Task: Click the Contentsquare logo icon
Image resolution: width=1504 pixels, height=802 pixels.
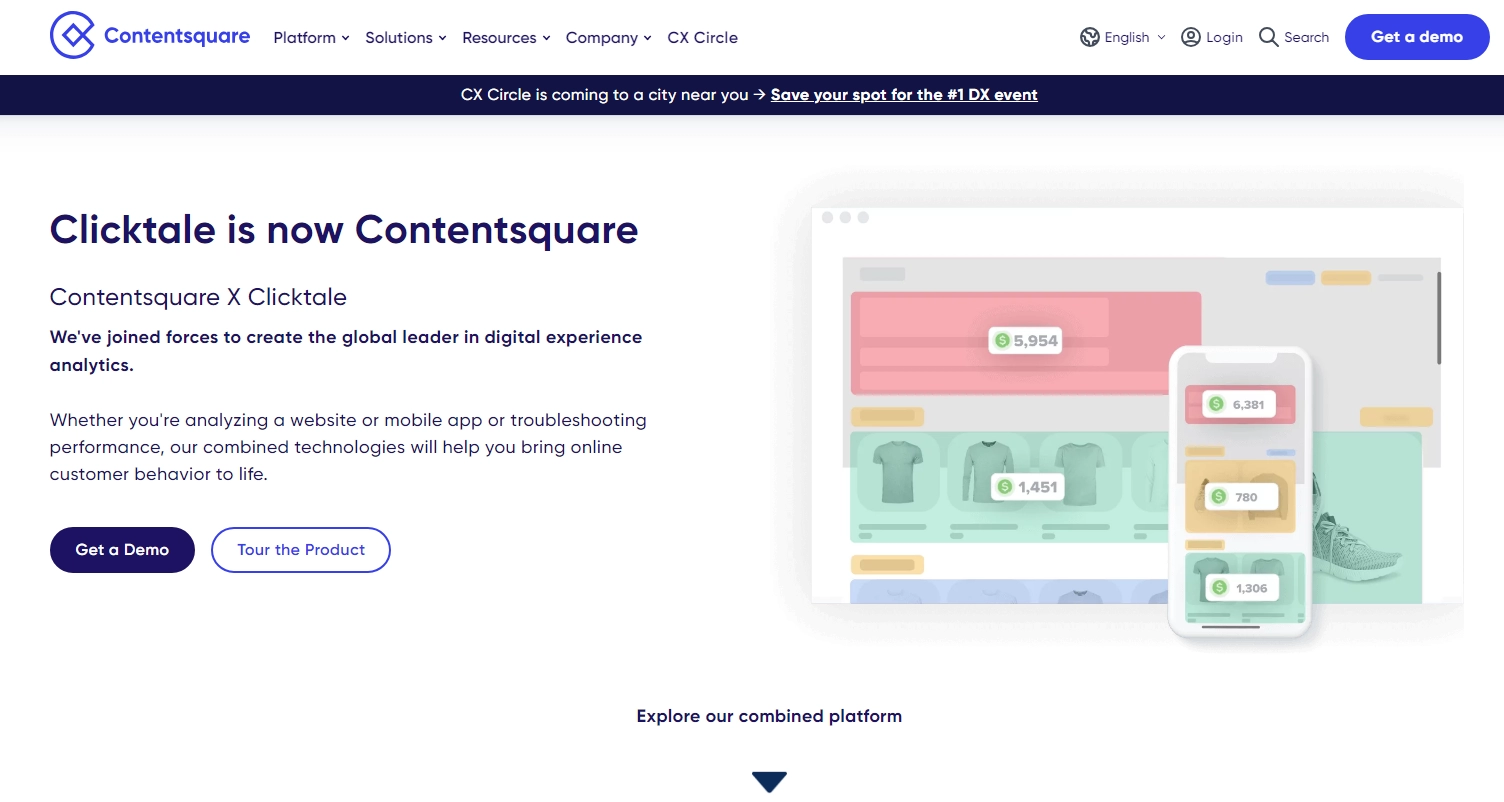Action: point(72,36)
